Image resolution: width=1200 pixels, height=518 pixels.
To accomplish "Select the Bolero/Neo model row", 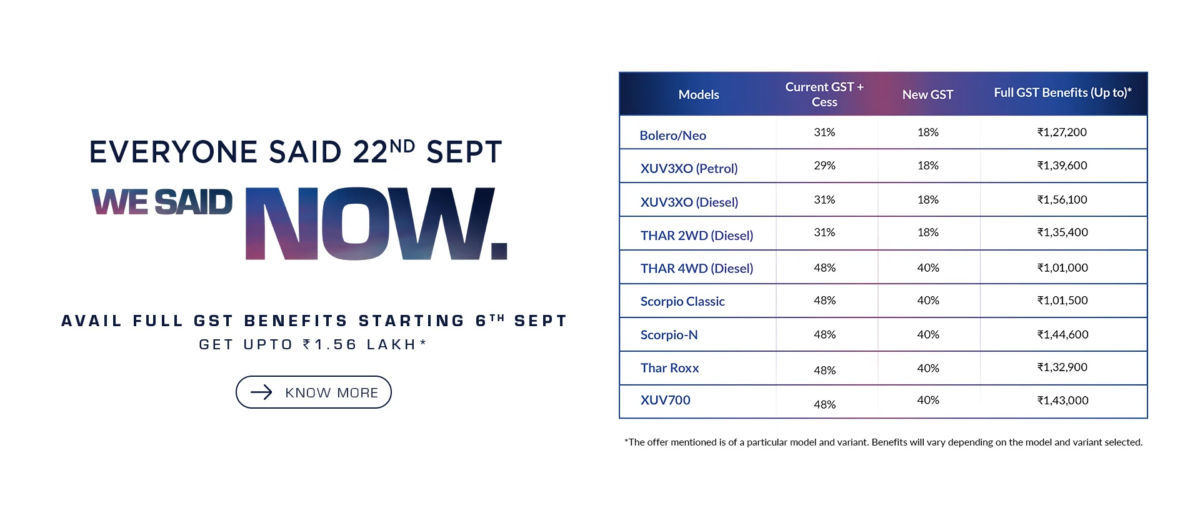I will (673, 135).
